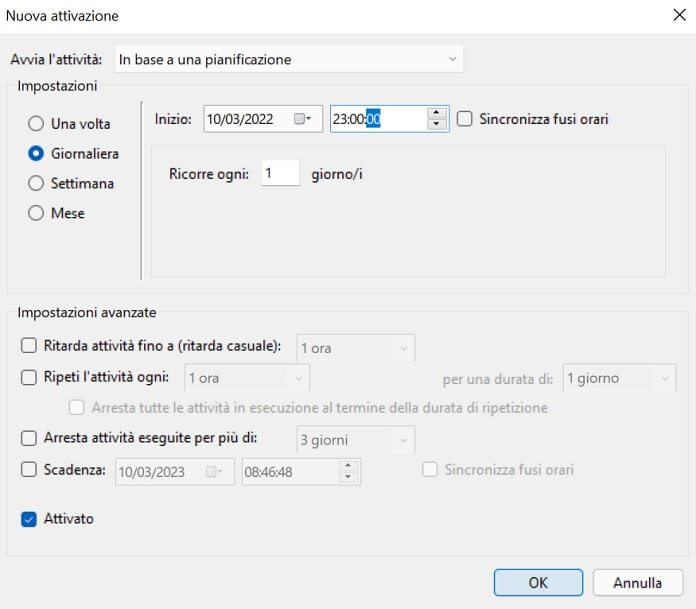
Task: Open the 3 giorni stop-task dropdown
Action: point(356,440)
